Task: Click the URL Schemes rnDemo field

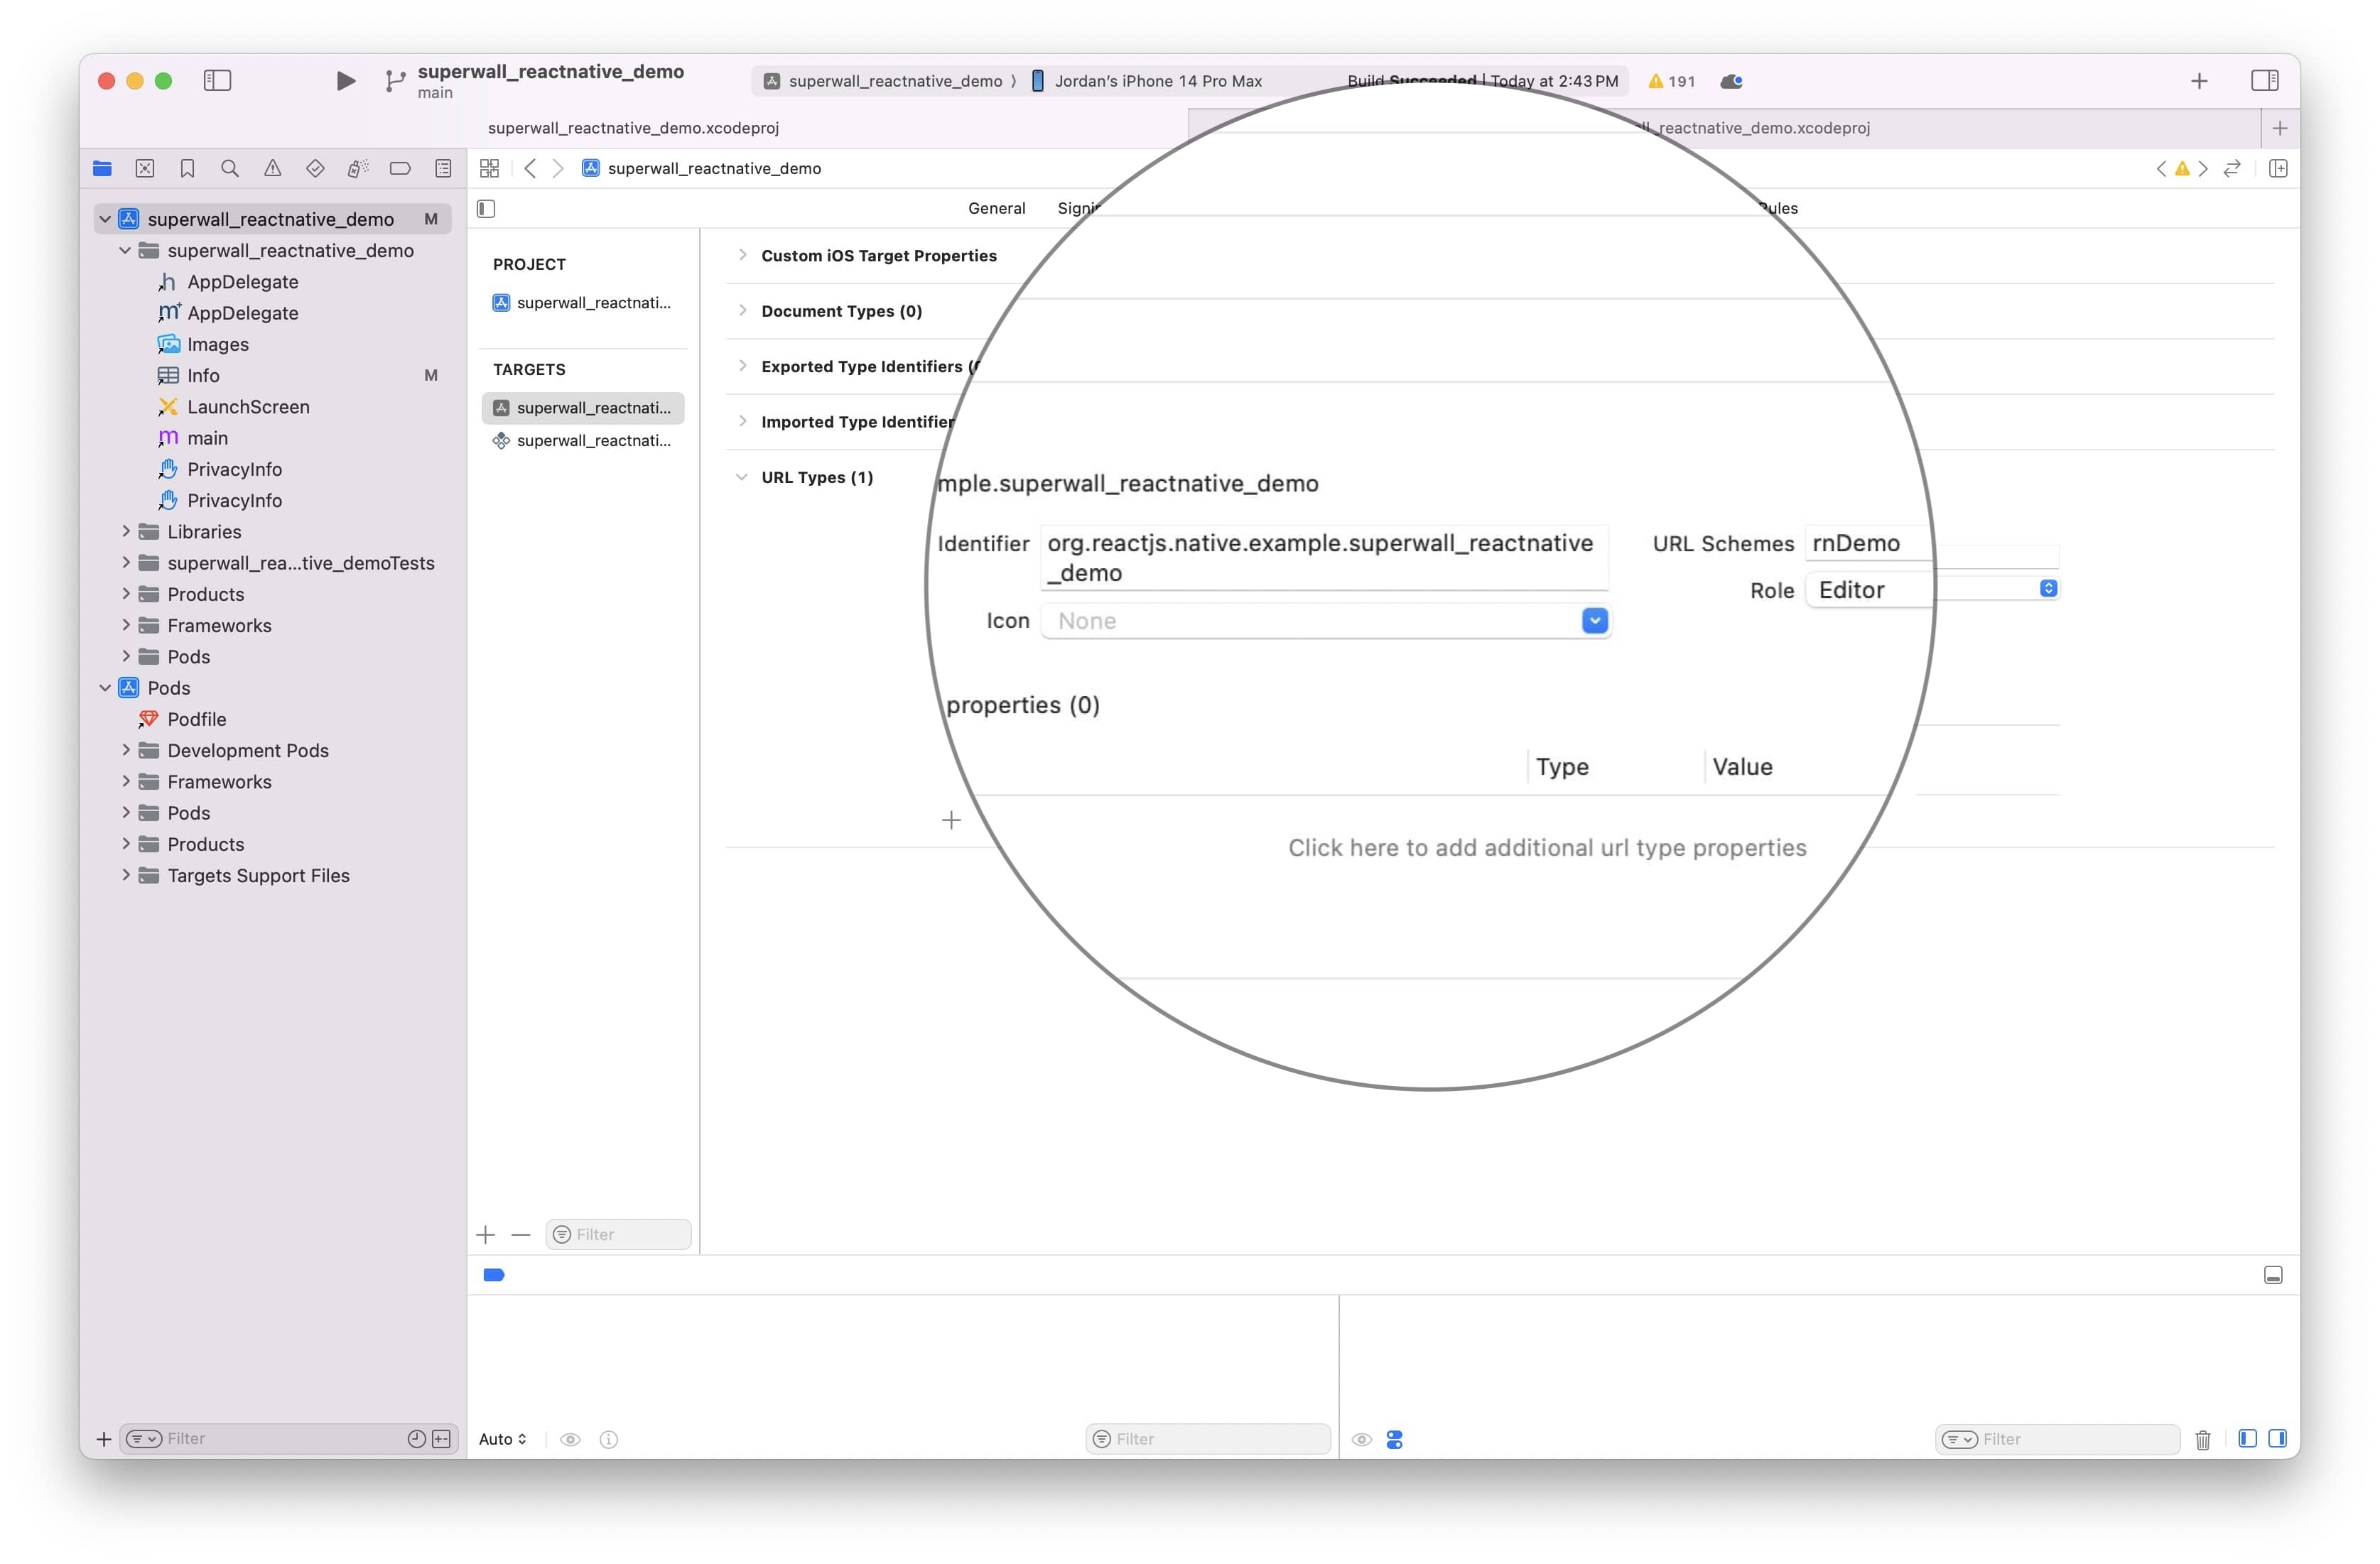Action: (1856, 543)
